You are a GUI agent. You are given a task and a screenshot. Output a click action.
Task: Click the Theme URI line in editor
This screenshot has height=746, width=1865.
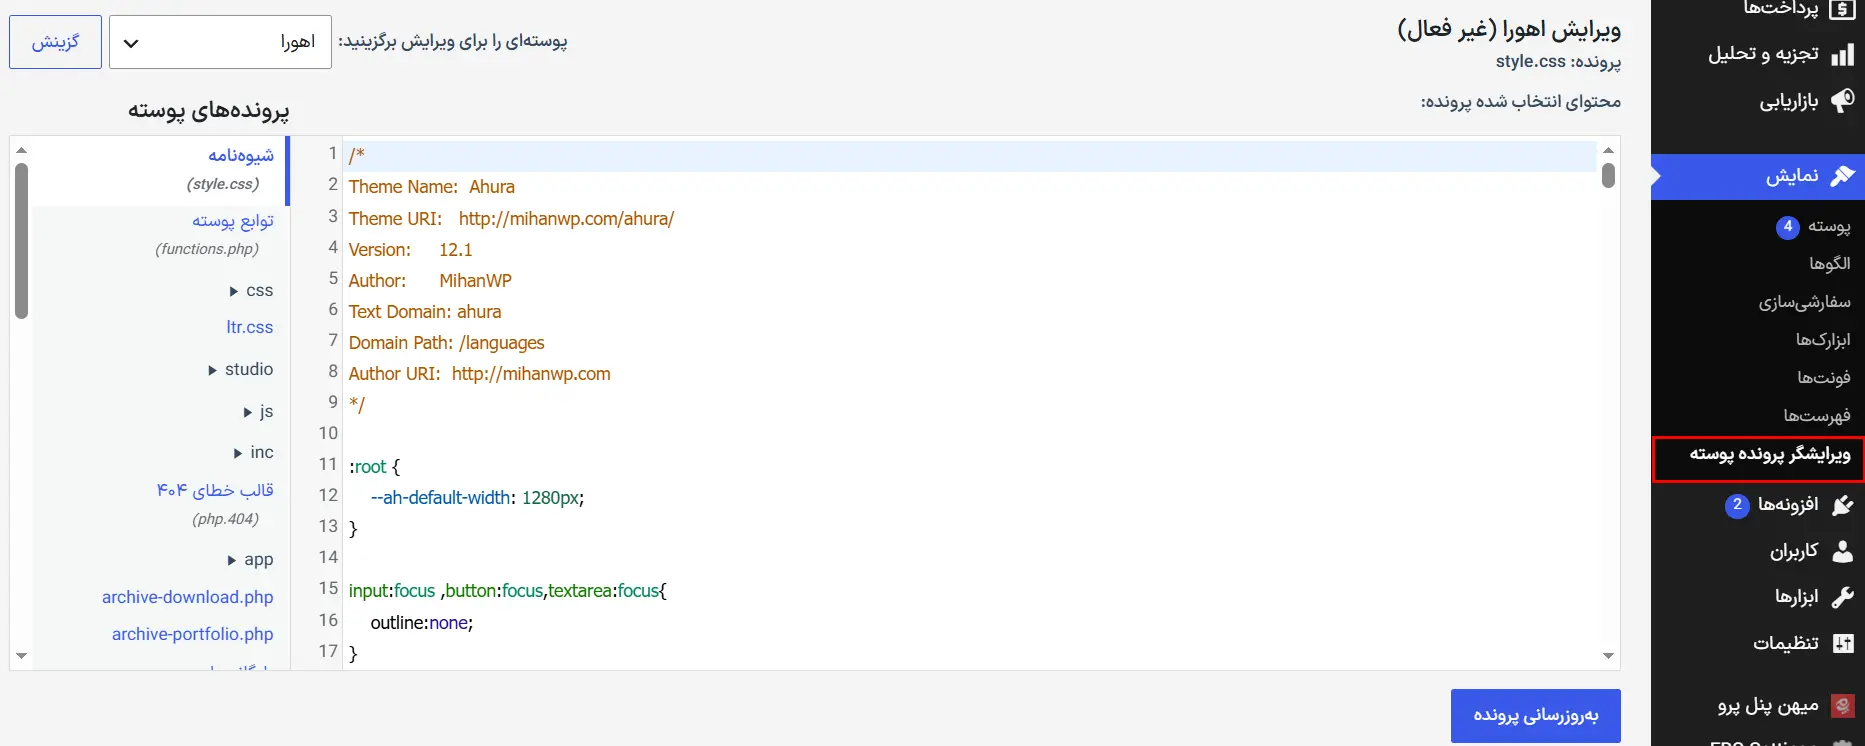[x=511, y=219]
